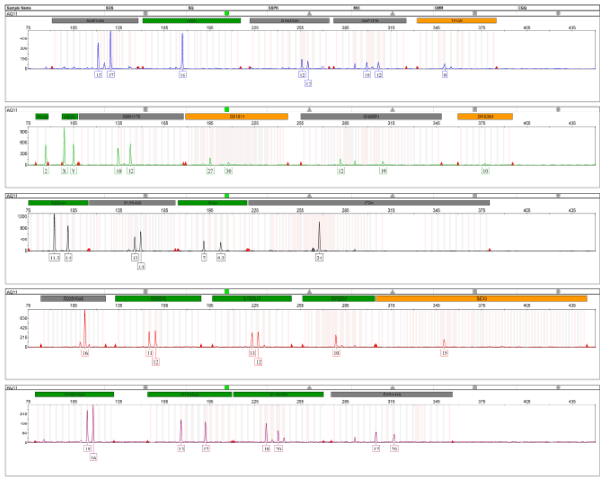This screenshot has width=600, height=479.
Task: Click the green quality flag above the blue panel
Action: tap(227, 13)
